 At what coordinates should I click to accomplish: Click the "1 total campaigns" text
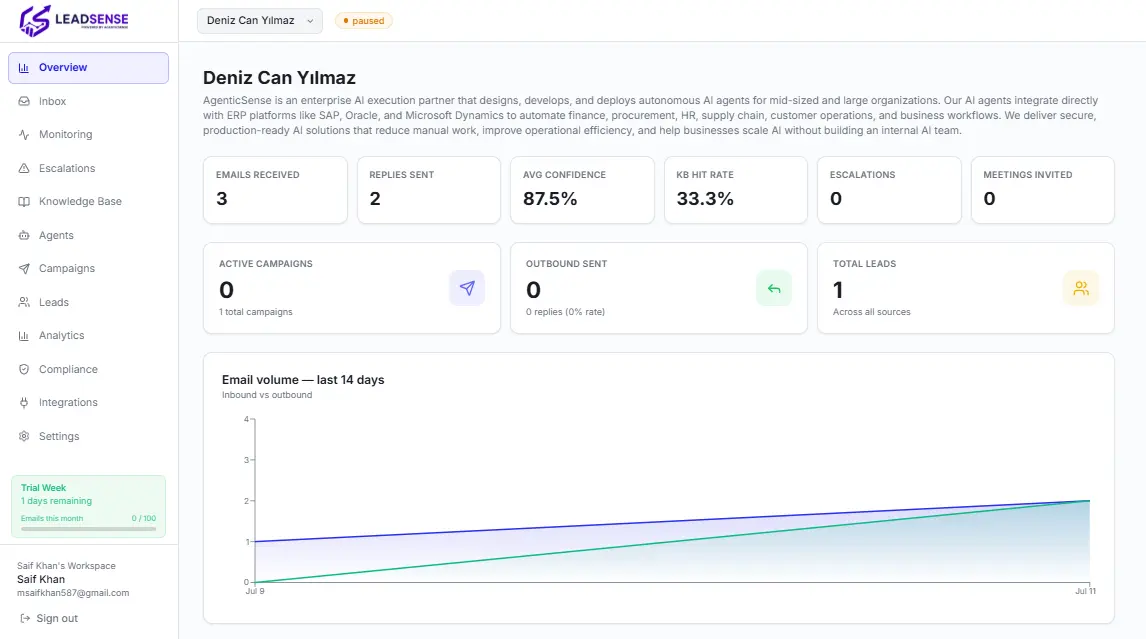256,311
